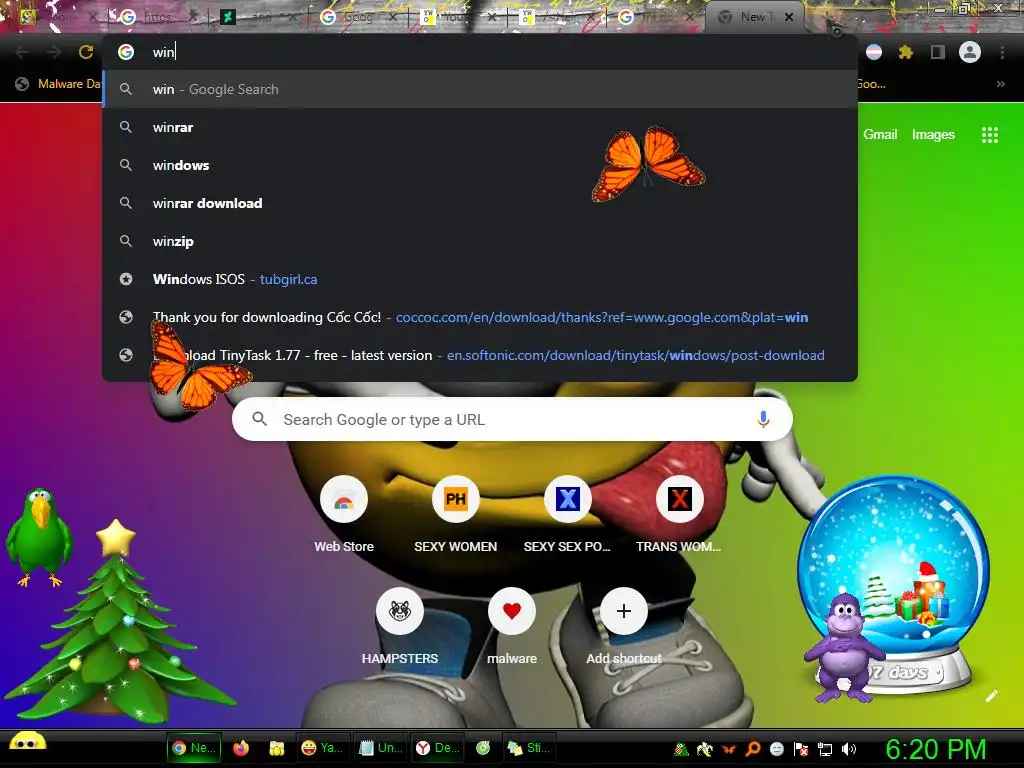Screen dimensions: 1024x768
Task: Select the Cốc Cốc download history suggestion
Action: [x=480, y=317]
